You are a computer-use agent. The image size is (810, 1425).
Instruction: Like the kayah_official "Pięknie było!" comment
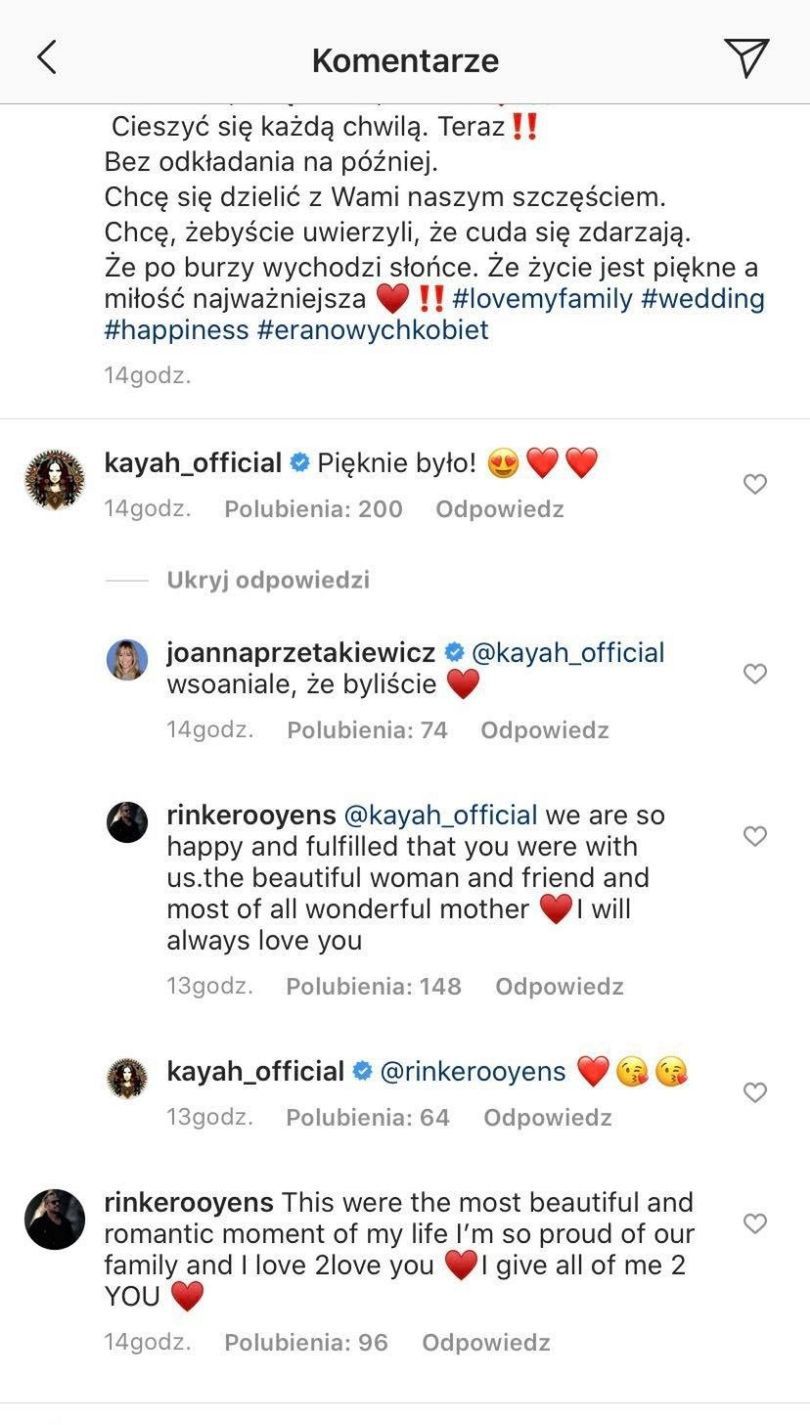tap(755, 485)
